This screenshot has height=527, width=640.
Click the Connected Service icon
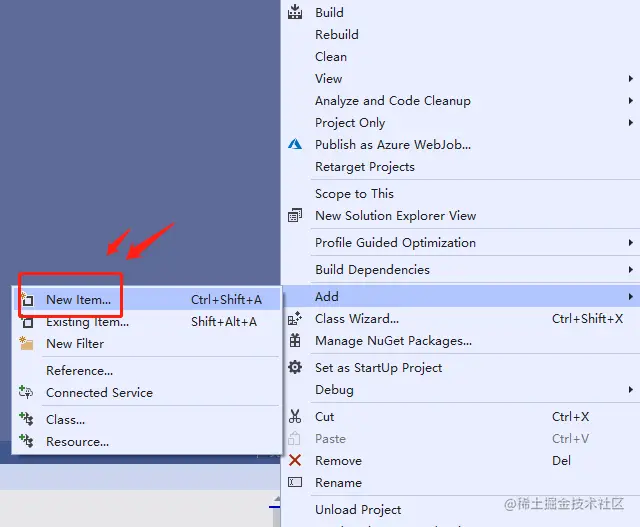(x=26, y=392)
